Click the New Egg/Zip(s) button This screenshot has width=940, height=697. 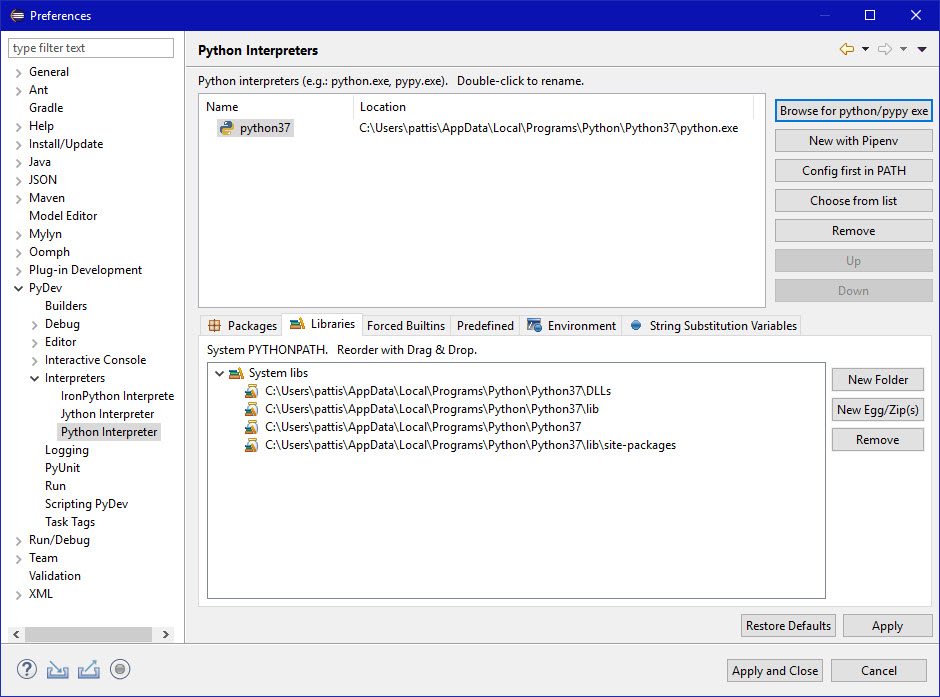click(877, 410)
